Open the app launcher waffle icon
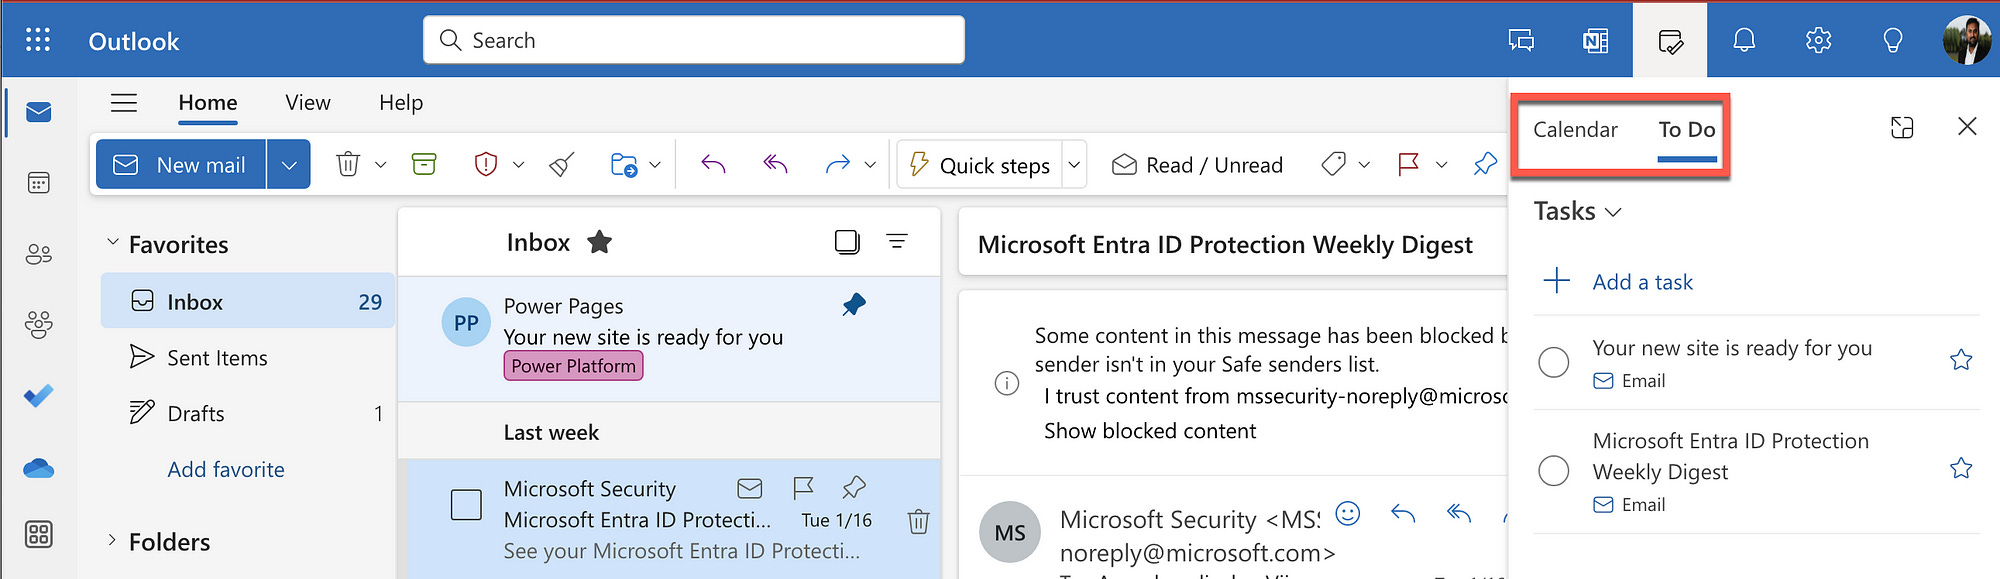This screenshot has width=2000, height=579. [38, 40]
